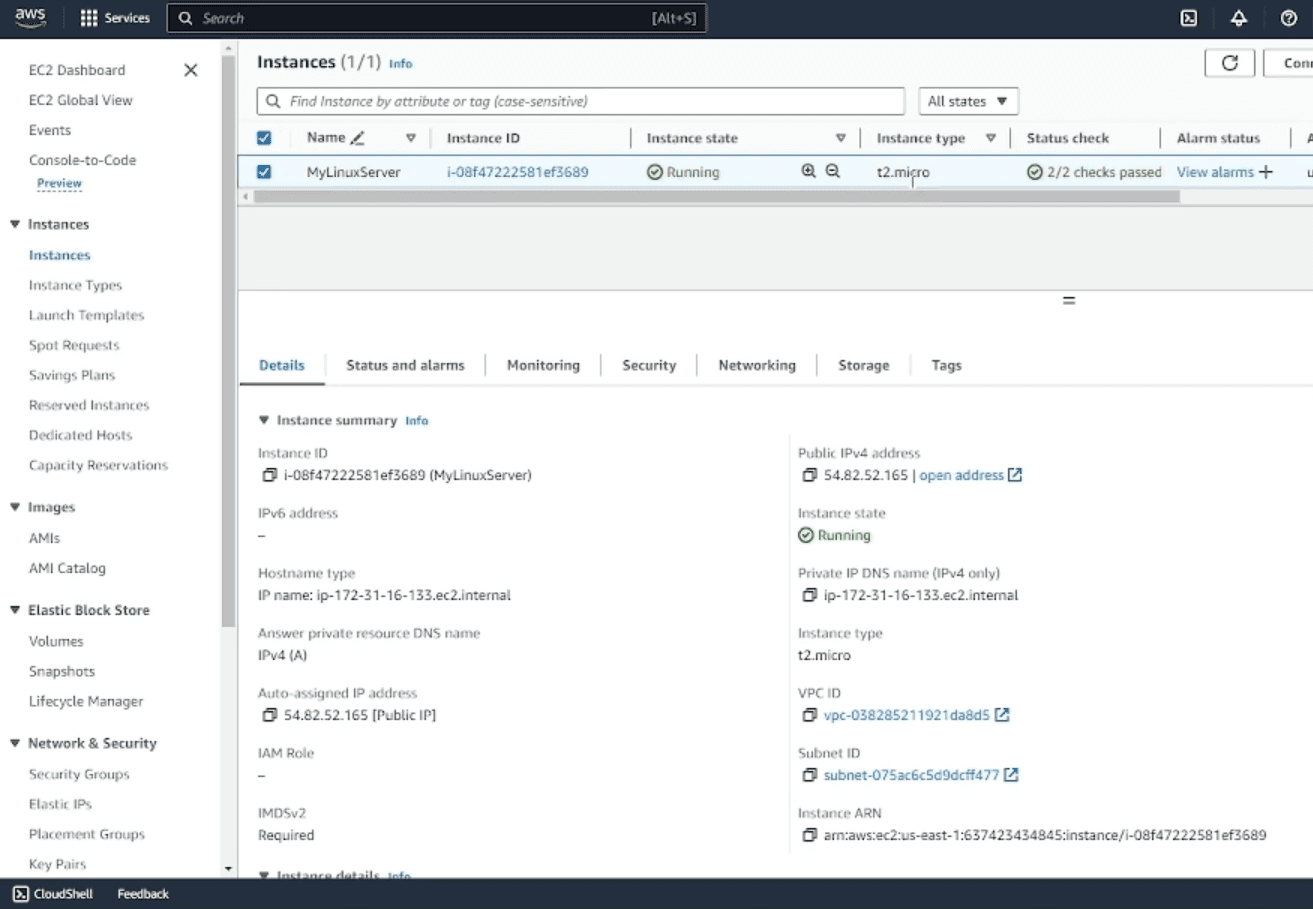Collapse the Network & Security sidebar section

click(x=15, y=743)
